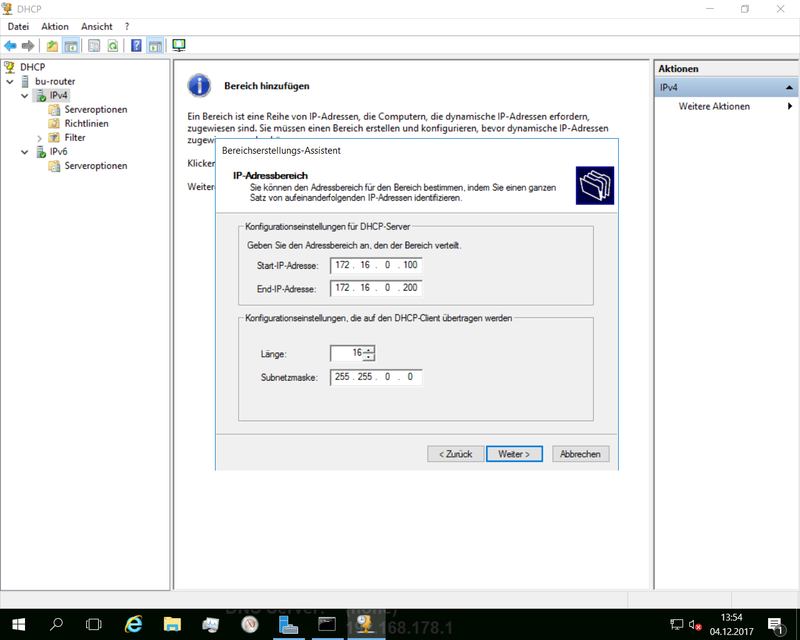Screen dimensions: 800x640
Task: Open the Aktion menu
Action: [x=55, y=26]
